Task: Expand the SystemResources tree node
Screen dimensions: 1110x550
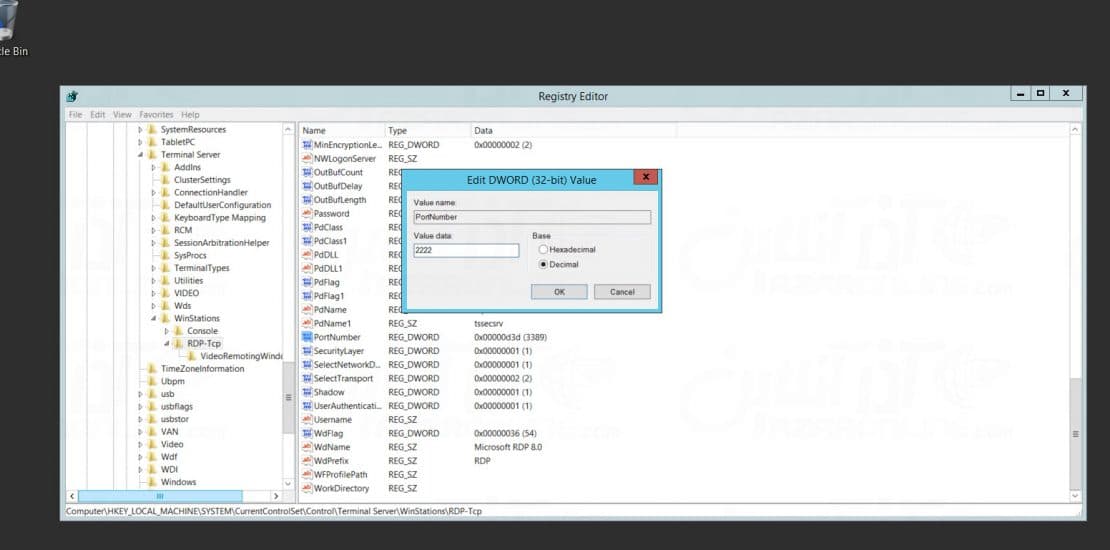Action: click(x=140, y=130)
